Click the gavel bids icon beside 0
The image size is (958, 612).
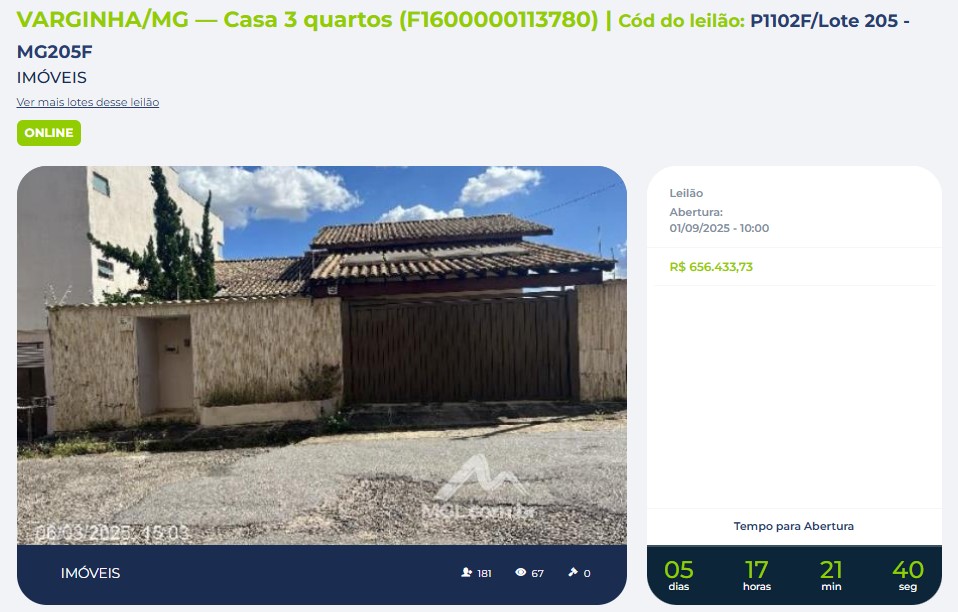click(573, 572)
